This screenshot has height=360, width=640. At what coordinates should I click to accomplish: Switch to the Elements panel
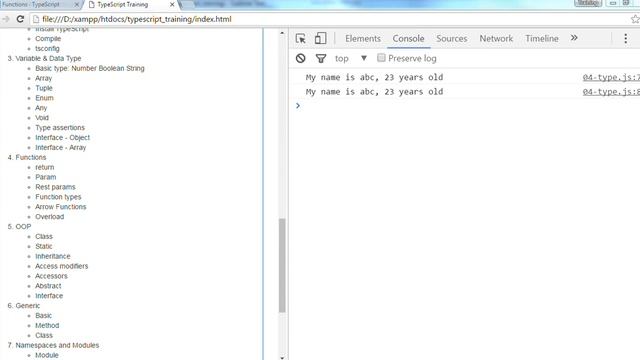(x=363, y=38)
